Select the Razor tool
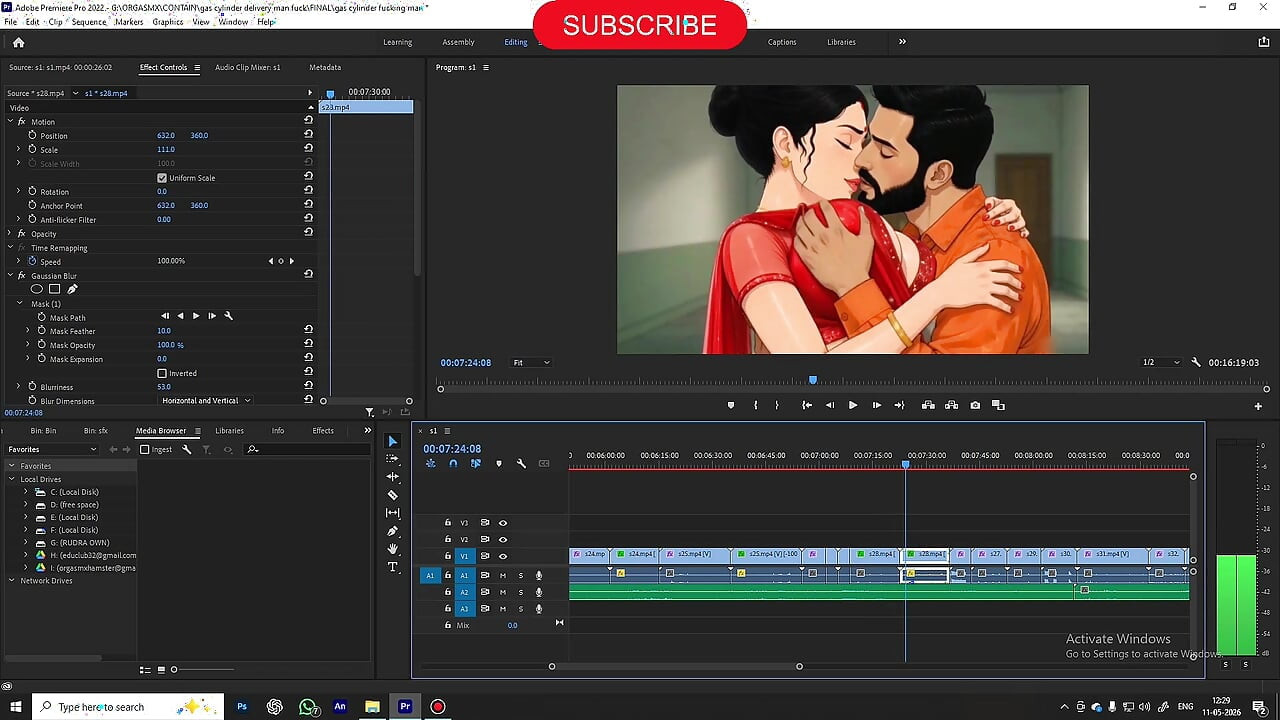The width and height of the screenshot is (1280, 720). pyautogui.click(x=392, y=494)
